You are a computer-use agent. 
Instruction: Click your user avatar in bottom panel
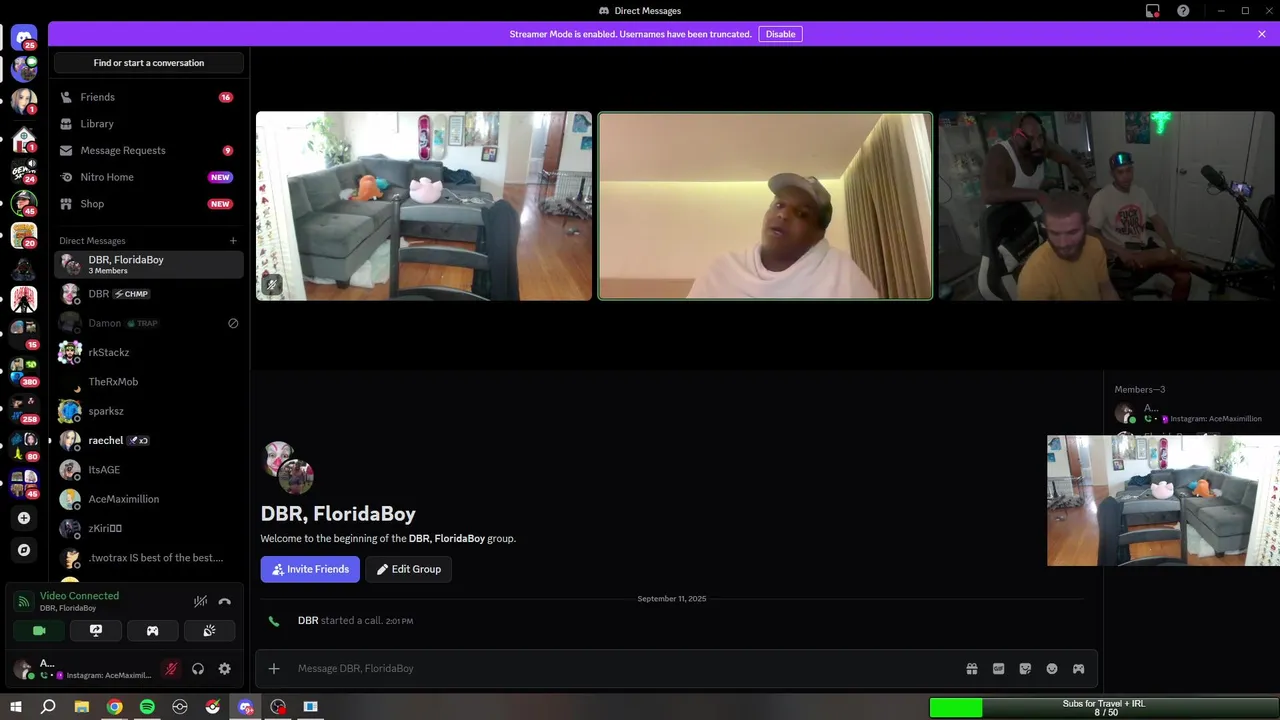click(22, 669)
